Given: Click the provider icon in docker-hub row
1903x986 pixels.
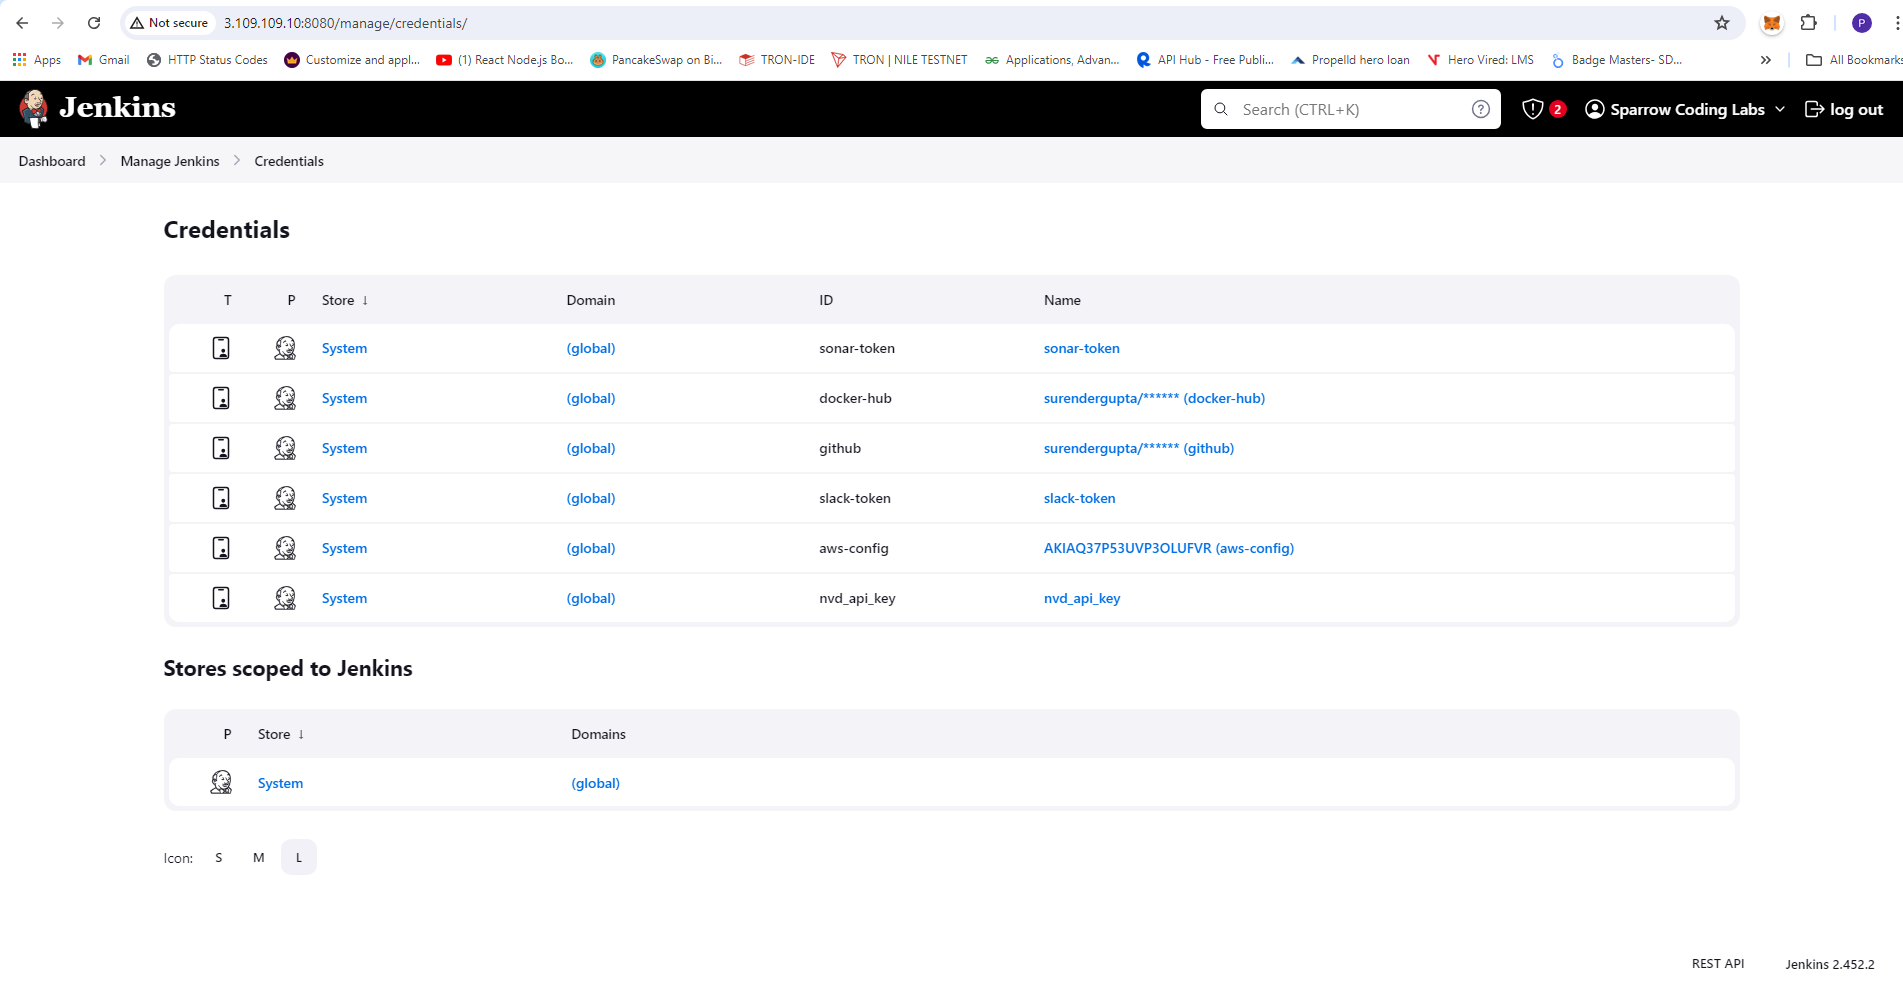Looking at the screenshot, I should (x=285, y=398).
